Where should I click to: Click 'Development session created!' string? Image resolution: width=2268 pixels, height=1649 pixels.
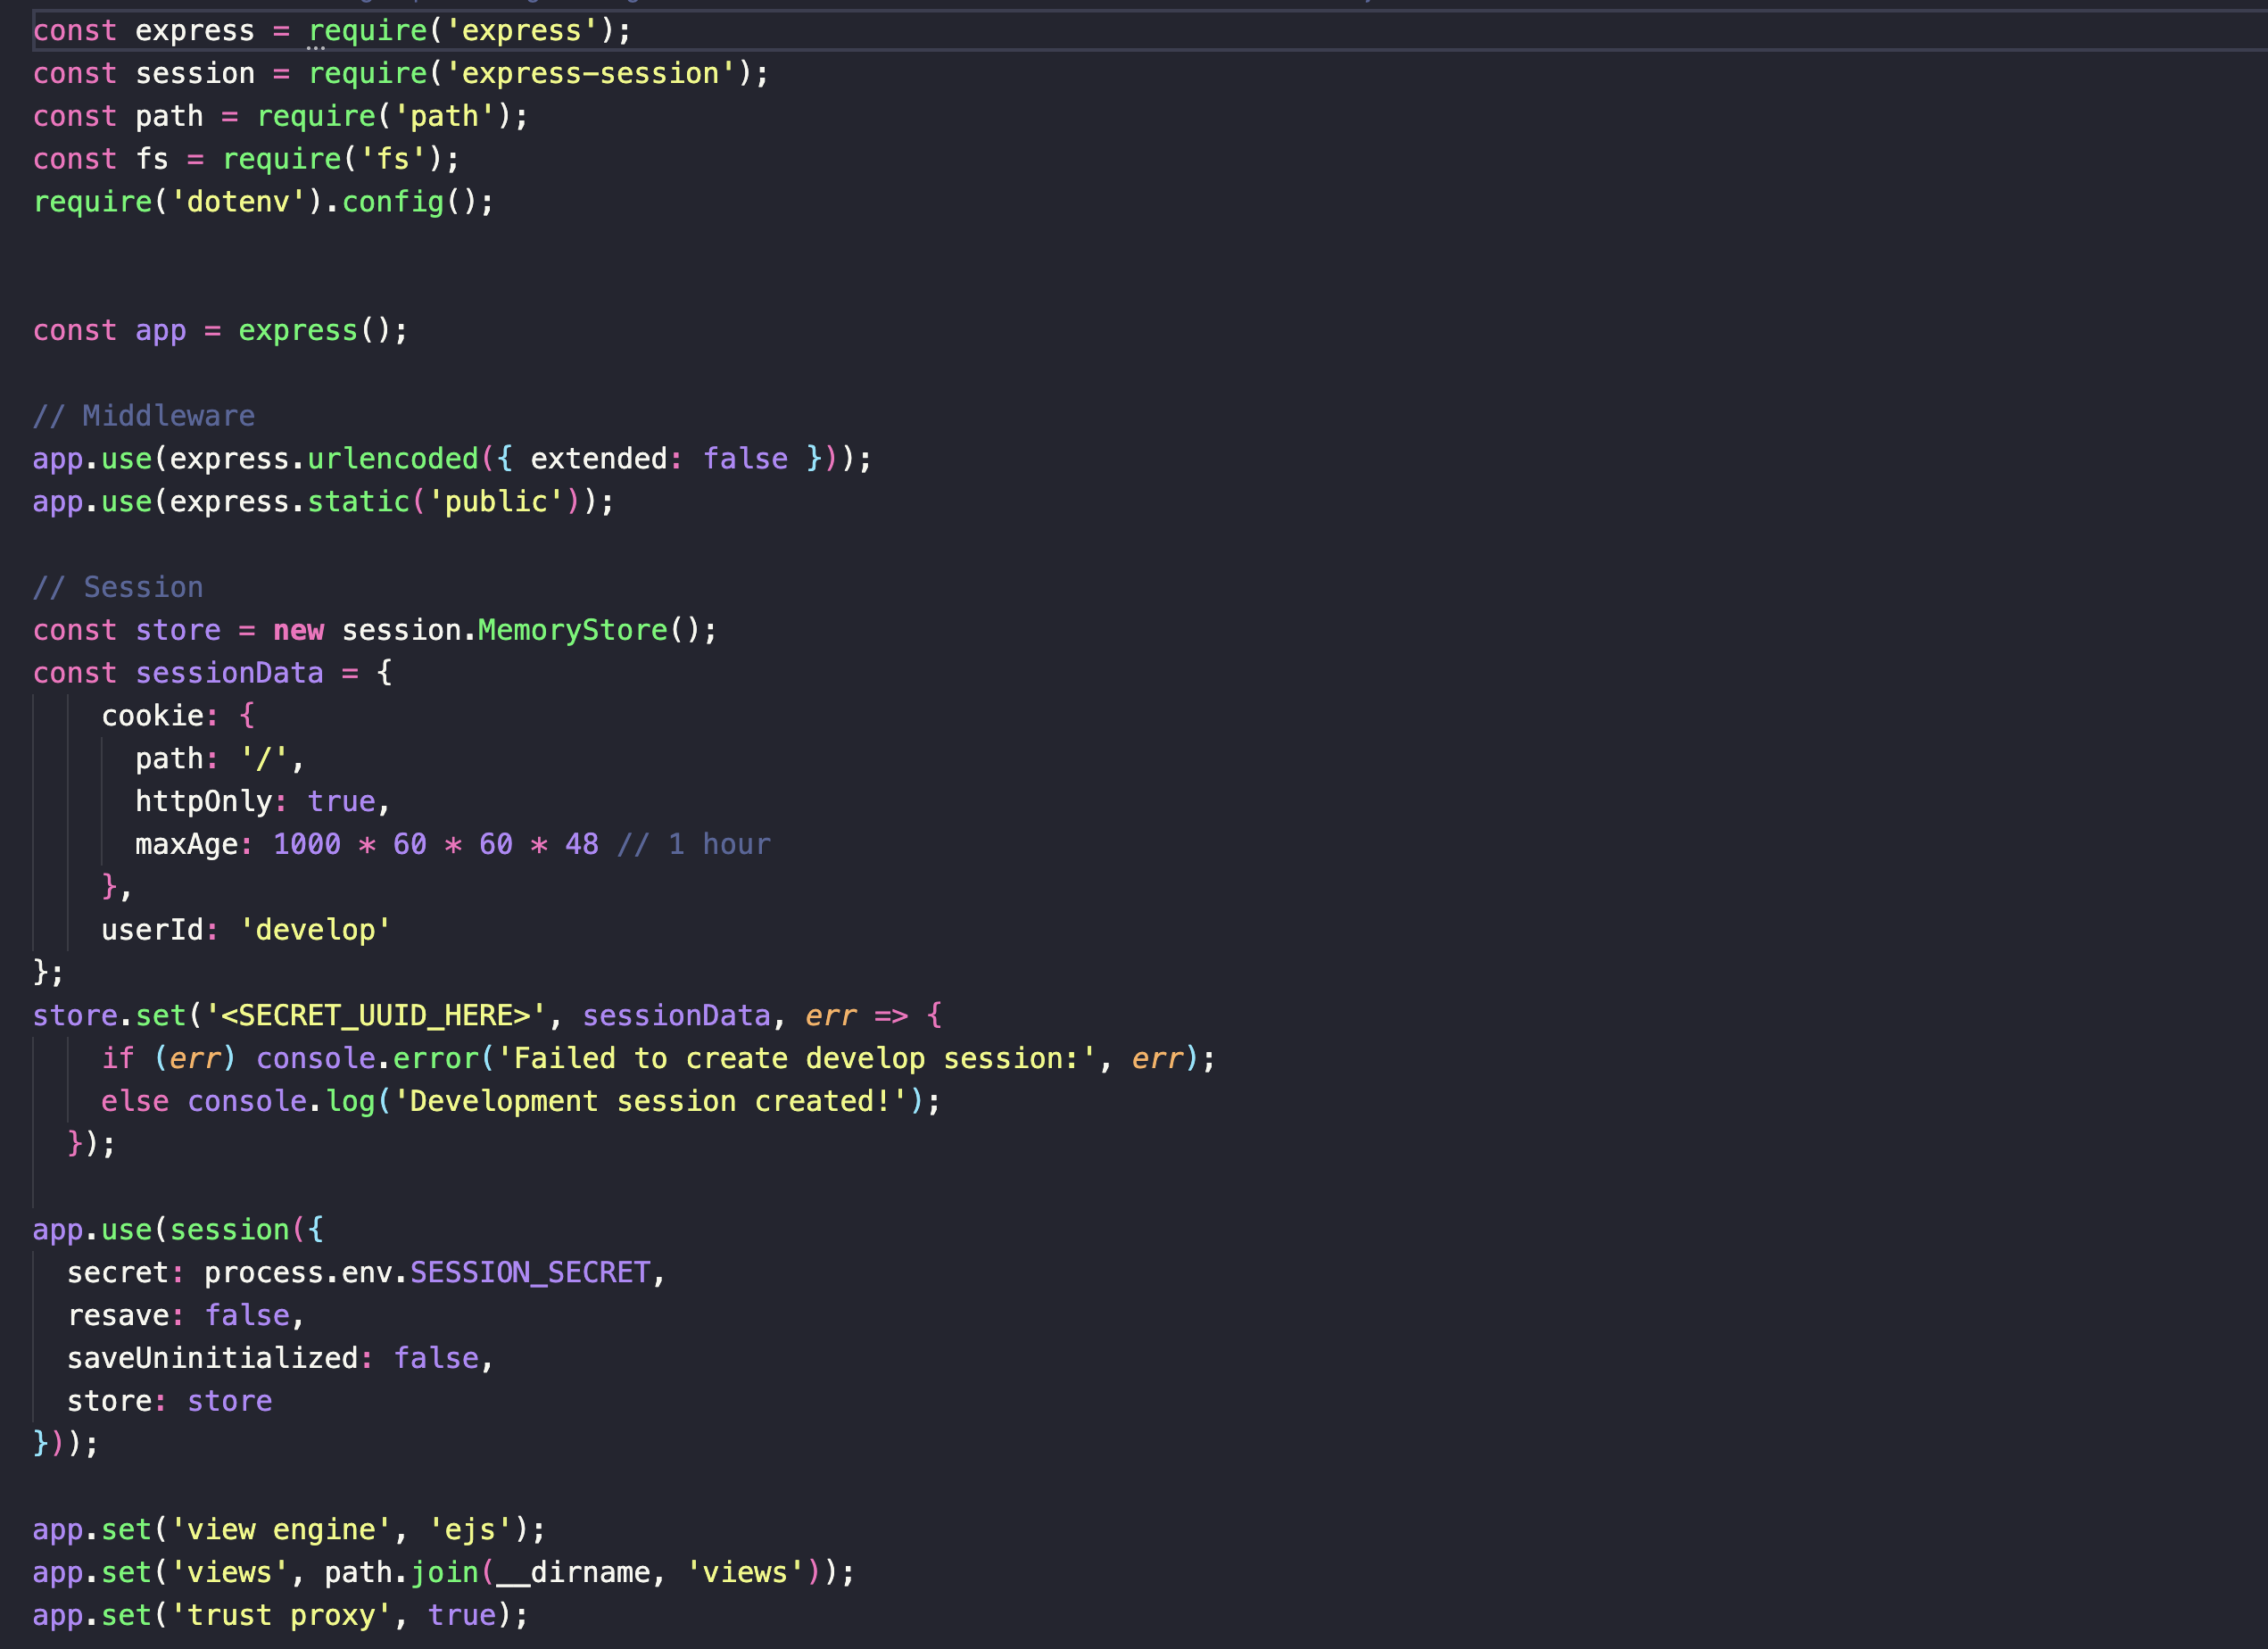click(650, 1101)
